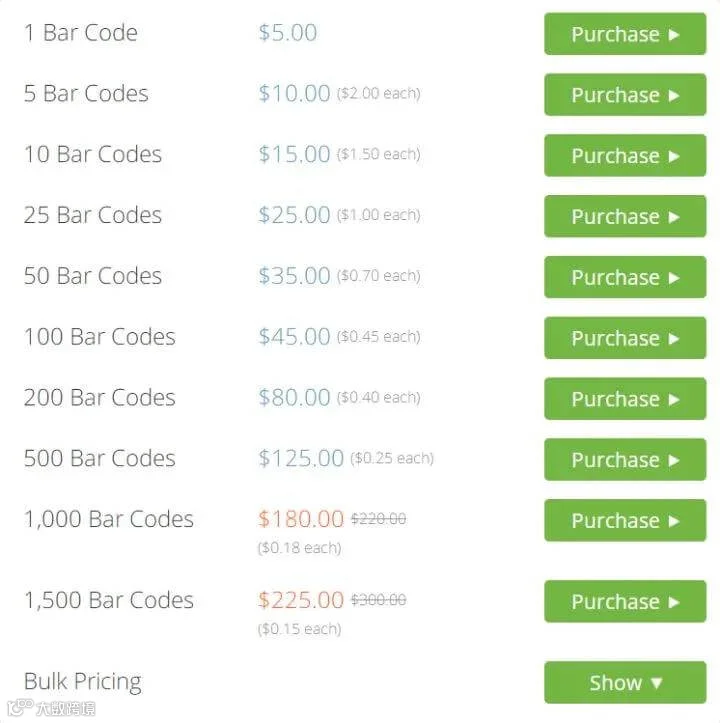Click the $225.00 discounted price
720x723 pixels.
(301, 600)
